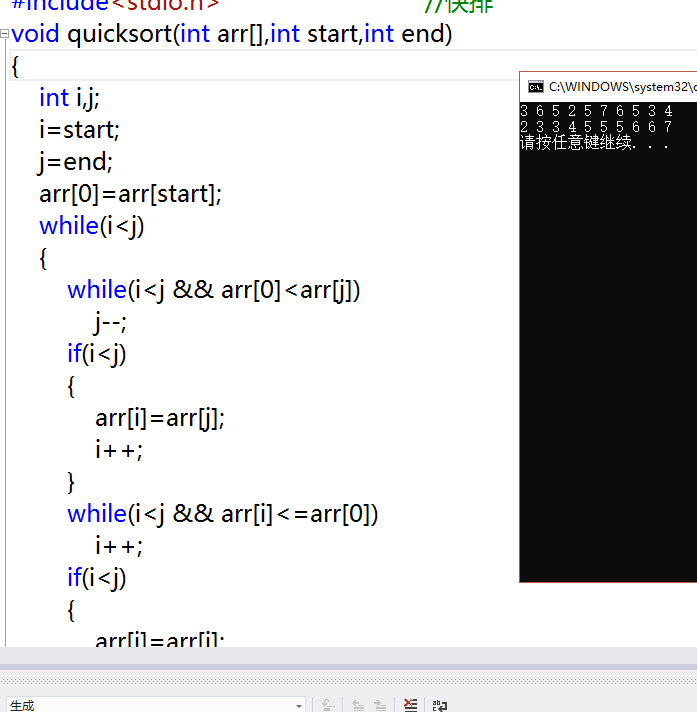Click the find message in code icon

(328, 705)
